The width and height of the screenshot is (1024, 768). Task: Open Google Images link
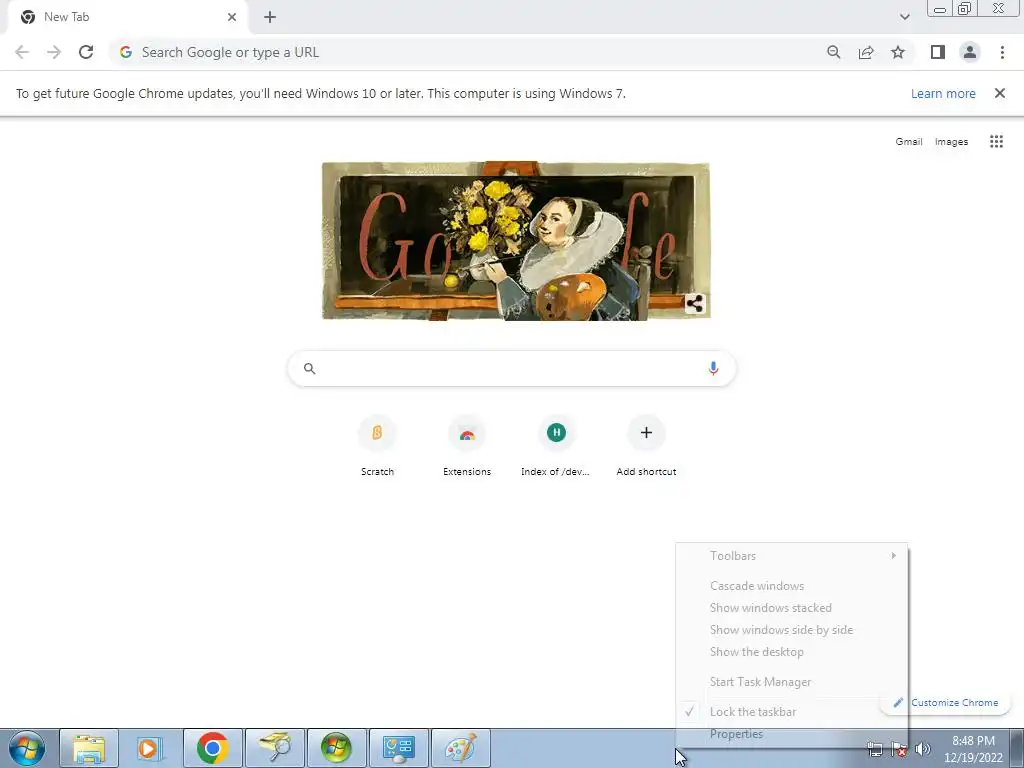pyautogui.click(x=951, y=142)
